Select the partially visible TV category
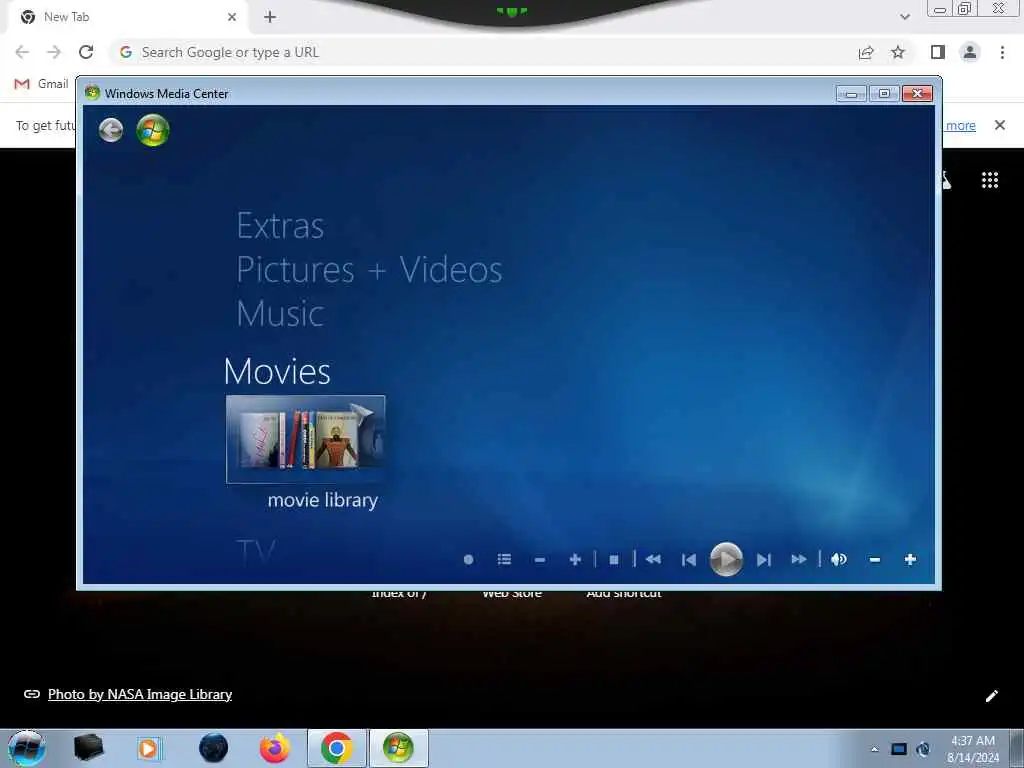 256,552
